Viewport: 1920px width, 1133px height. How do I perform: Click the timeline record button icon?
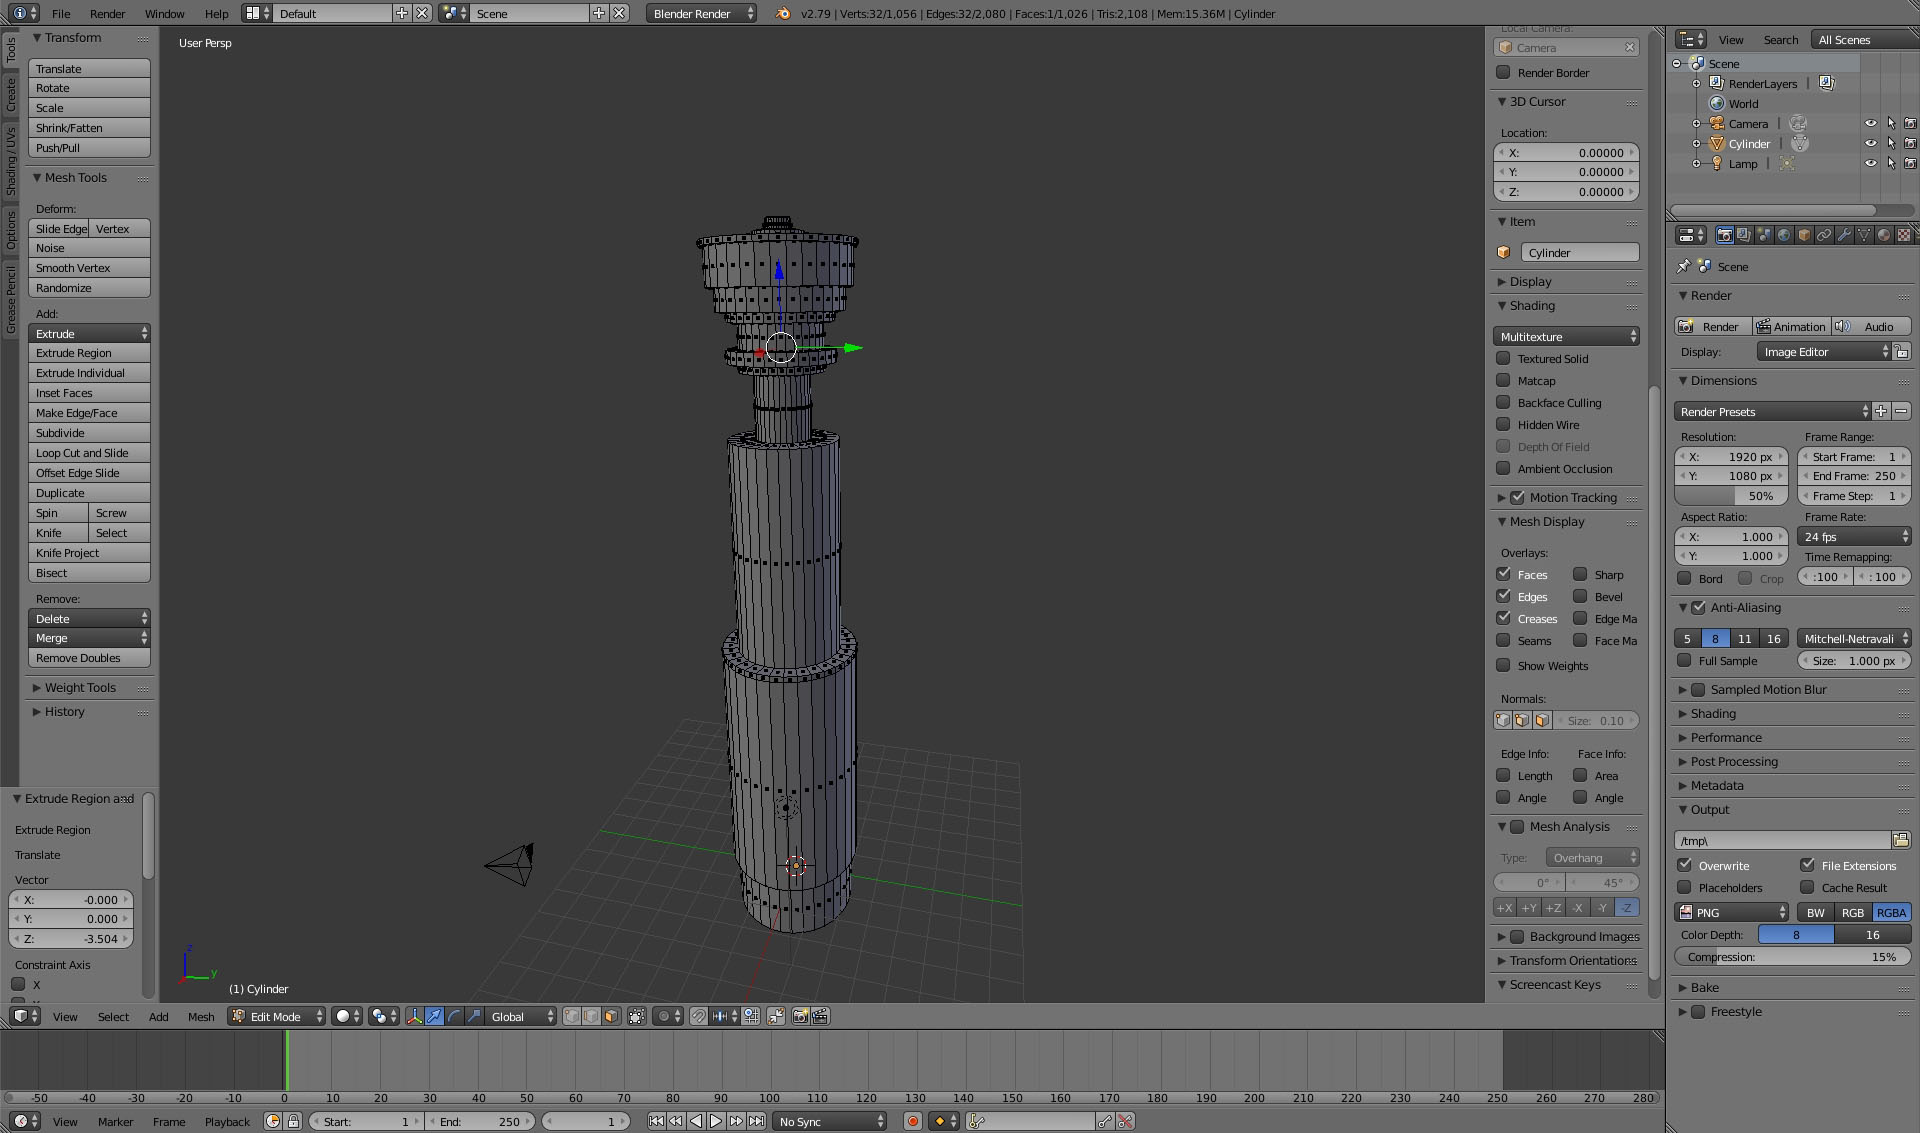click(x=912, y=1121)
